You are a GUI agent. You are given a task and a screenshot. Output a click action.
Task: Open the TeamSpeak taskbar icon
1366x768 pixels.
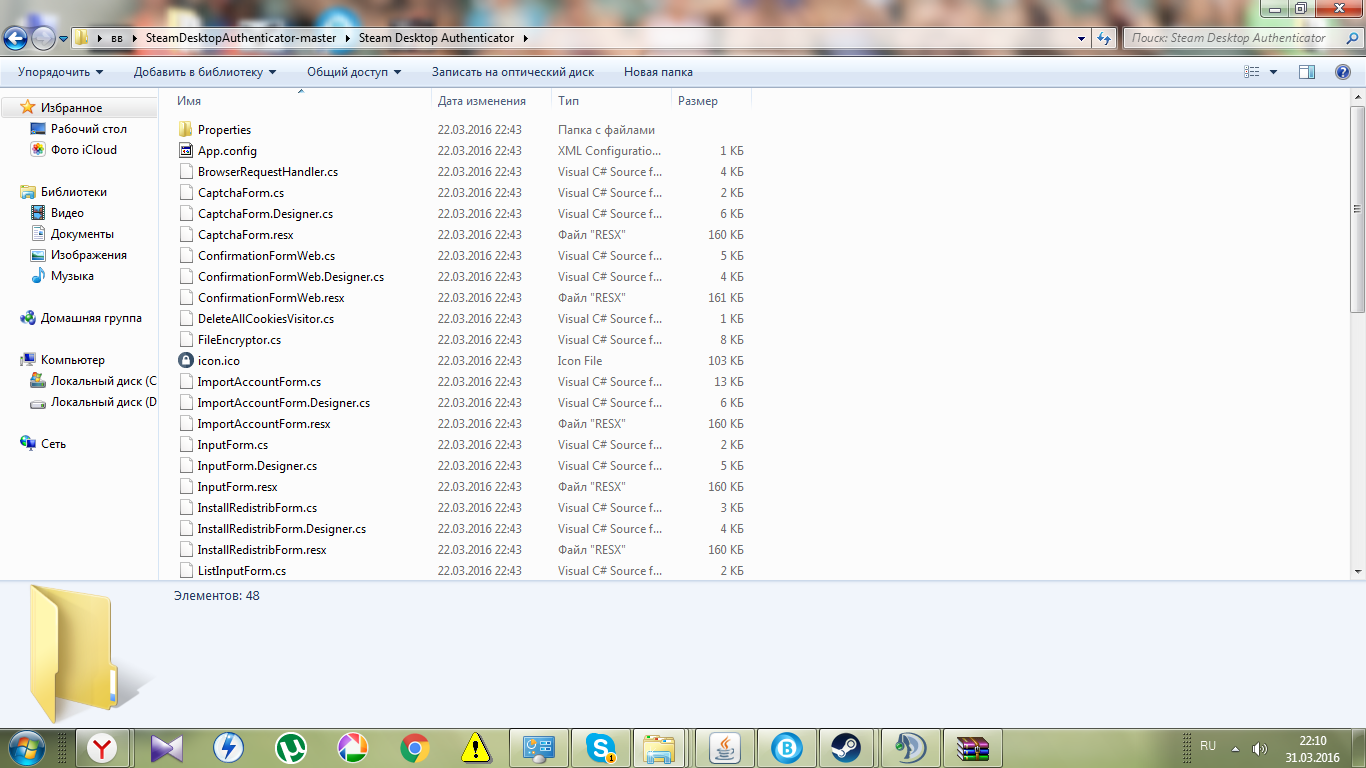click(x=910, y=748)
